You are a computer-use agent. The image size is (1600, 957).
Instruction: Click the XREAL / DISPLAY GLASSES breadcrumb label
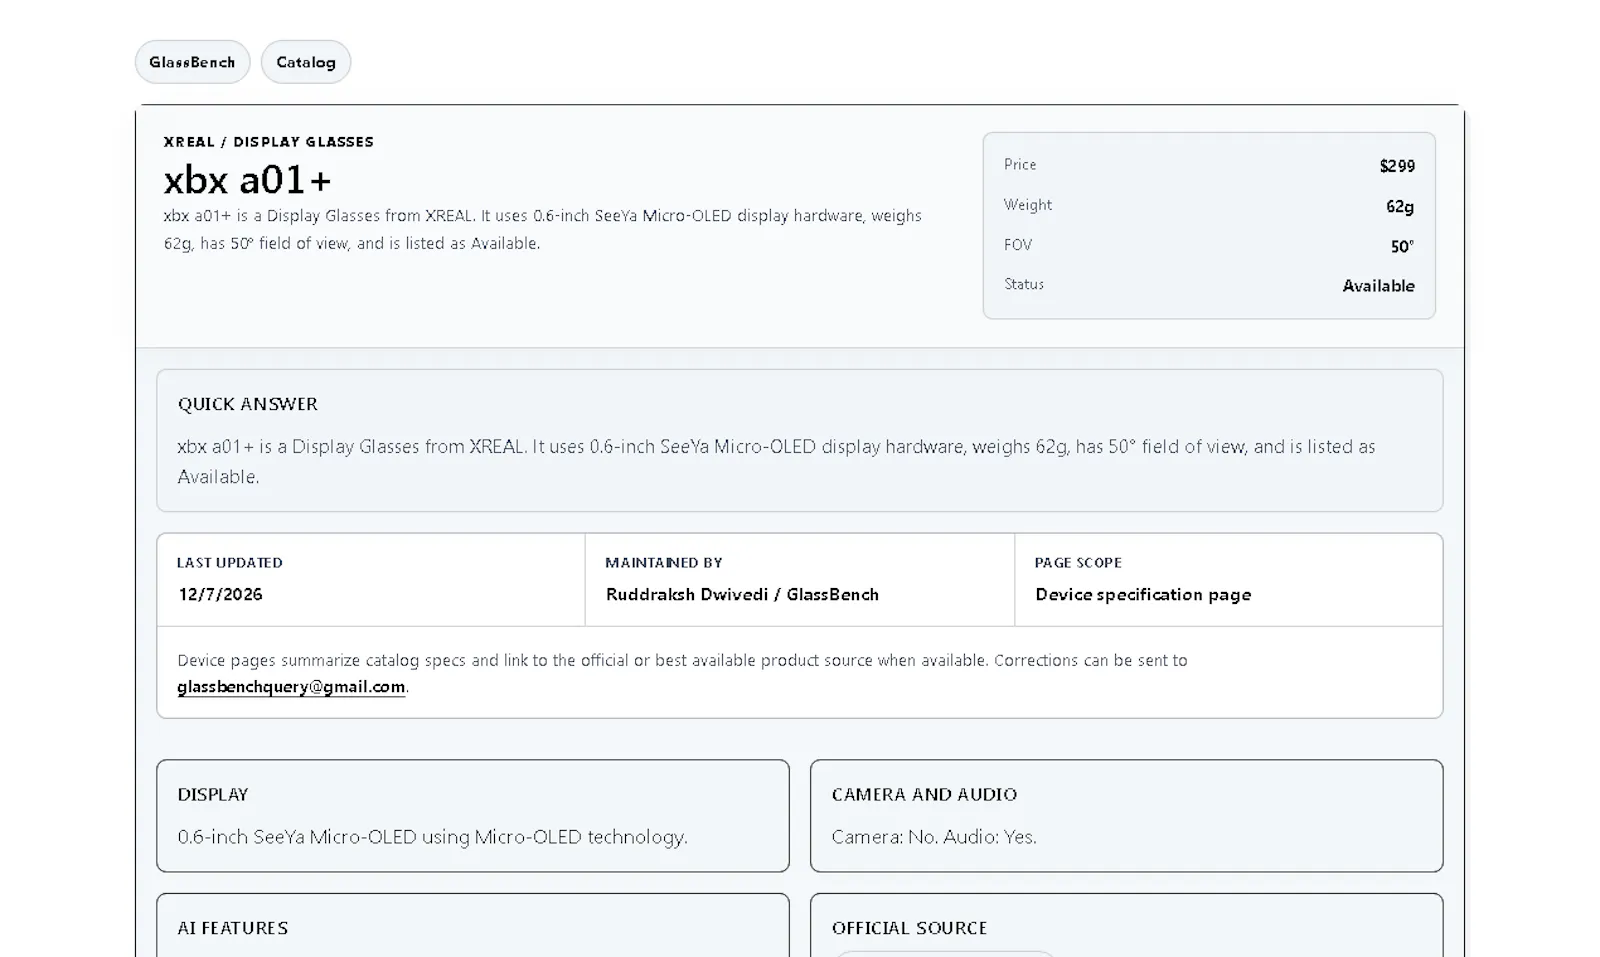[268, 142]
